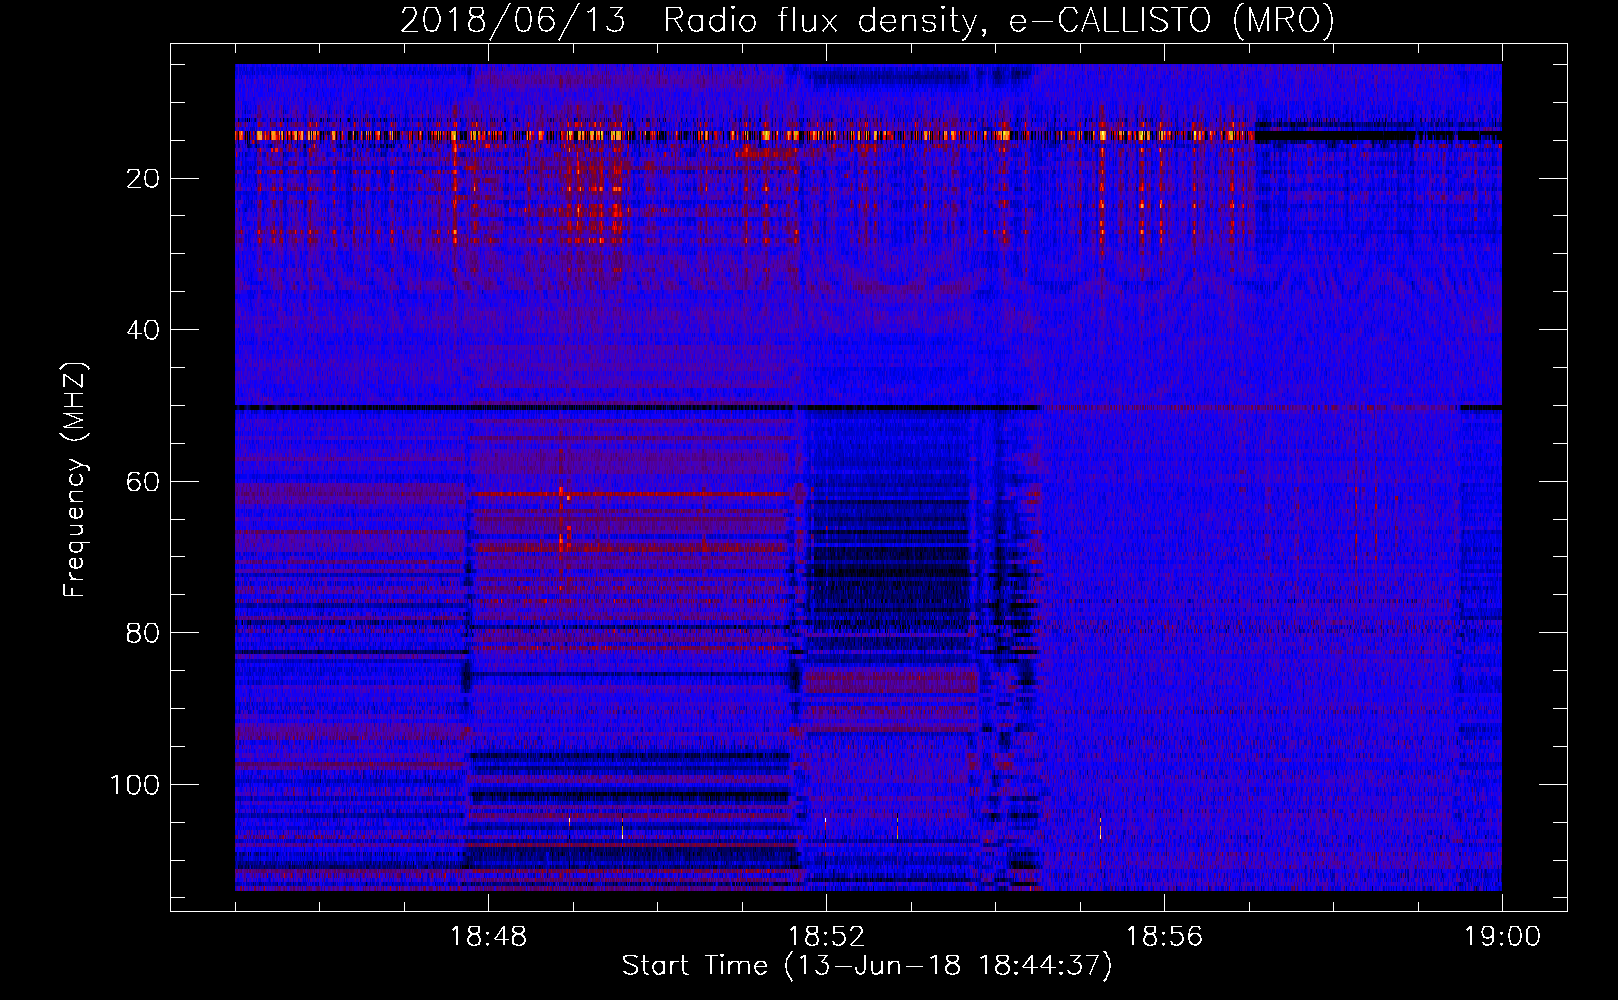The image size is (1618, 1000).
Task: Click the 60 MHz frequency tick label
Action: point(144,482)
